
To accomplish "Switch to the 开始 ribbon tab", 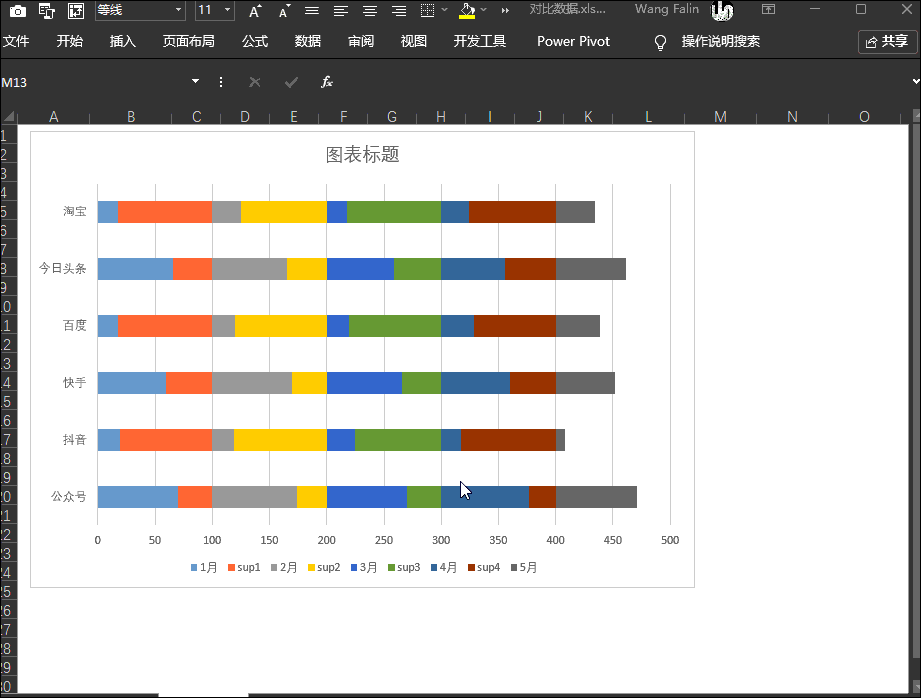I will point(70,41).
